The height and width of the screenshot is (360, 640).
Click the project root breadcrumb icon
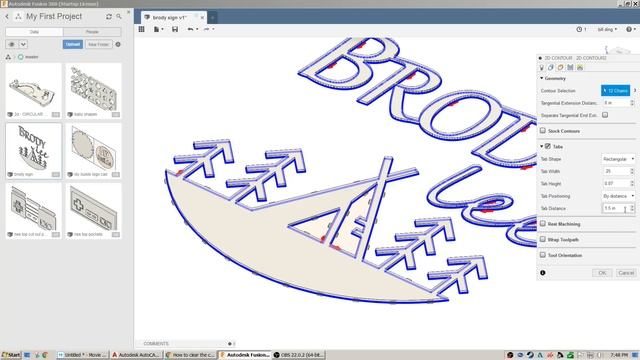(8, 57)
